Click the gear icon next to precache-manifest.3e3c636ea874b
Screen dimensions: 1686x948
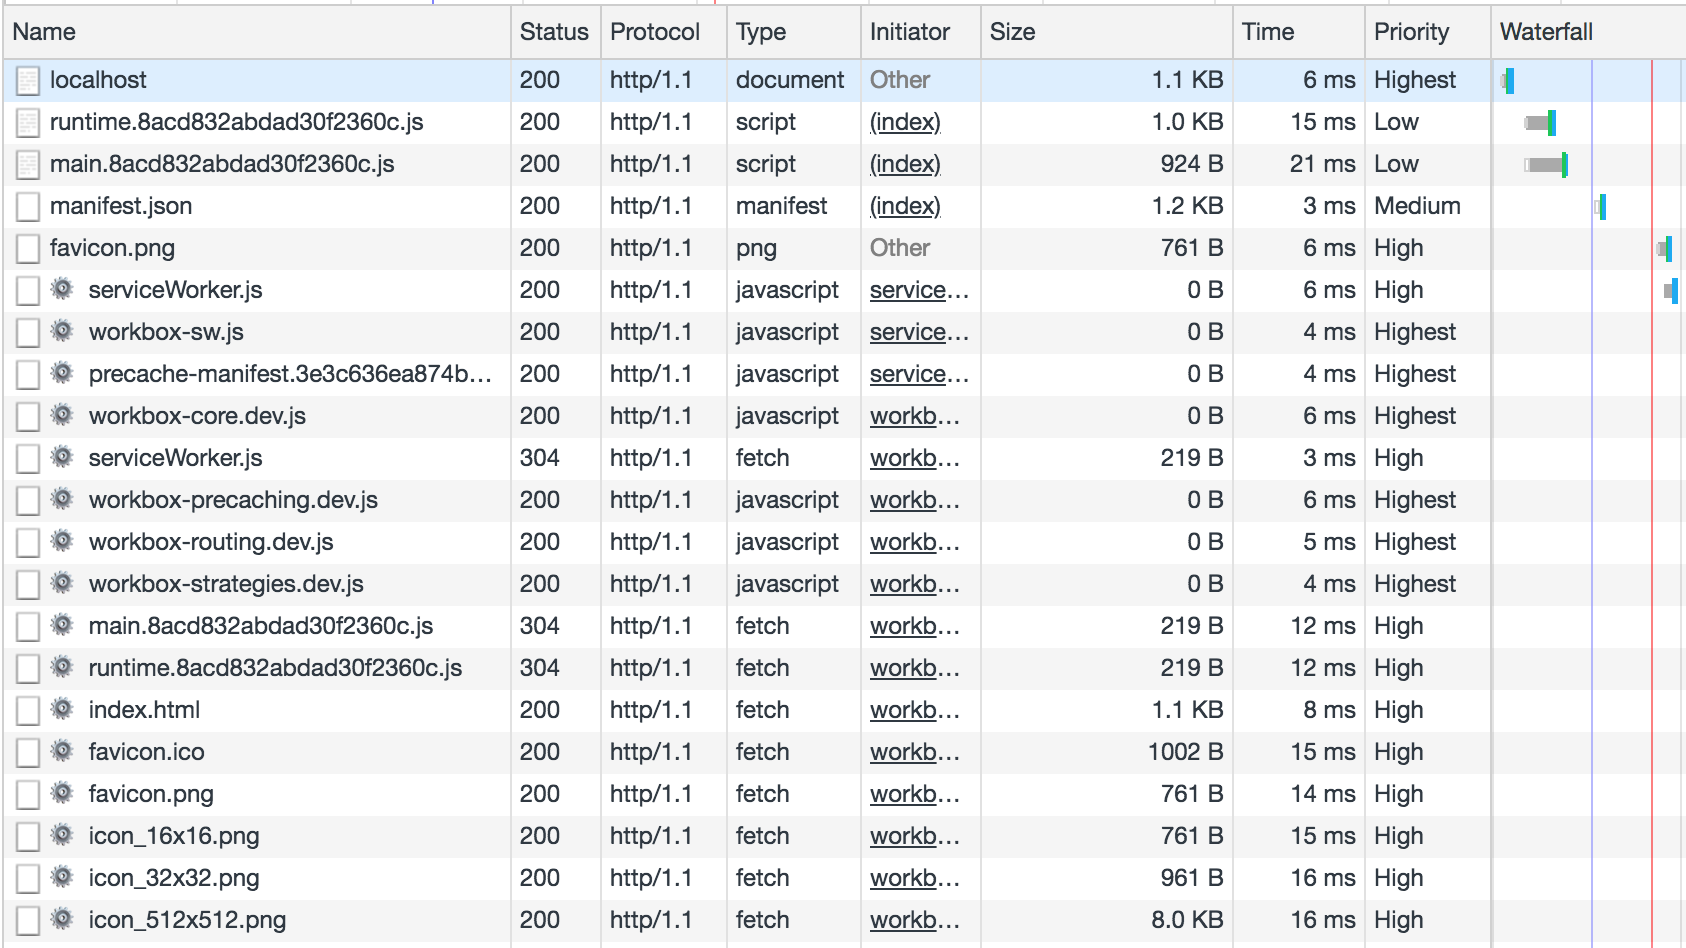pyautogui.click(x=62, y=373)
